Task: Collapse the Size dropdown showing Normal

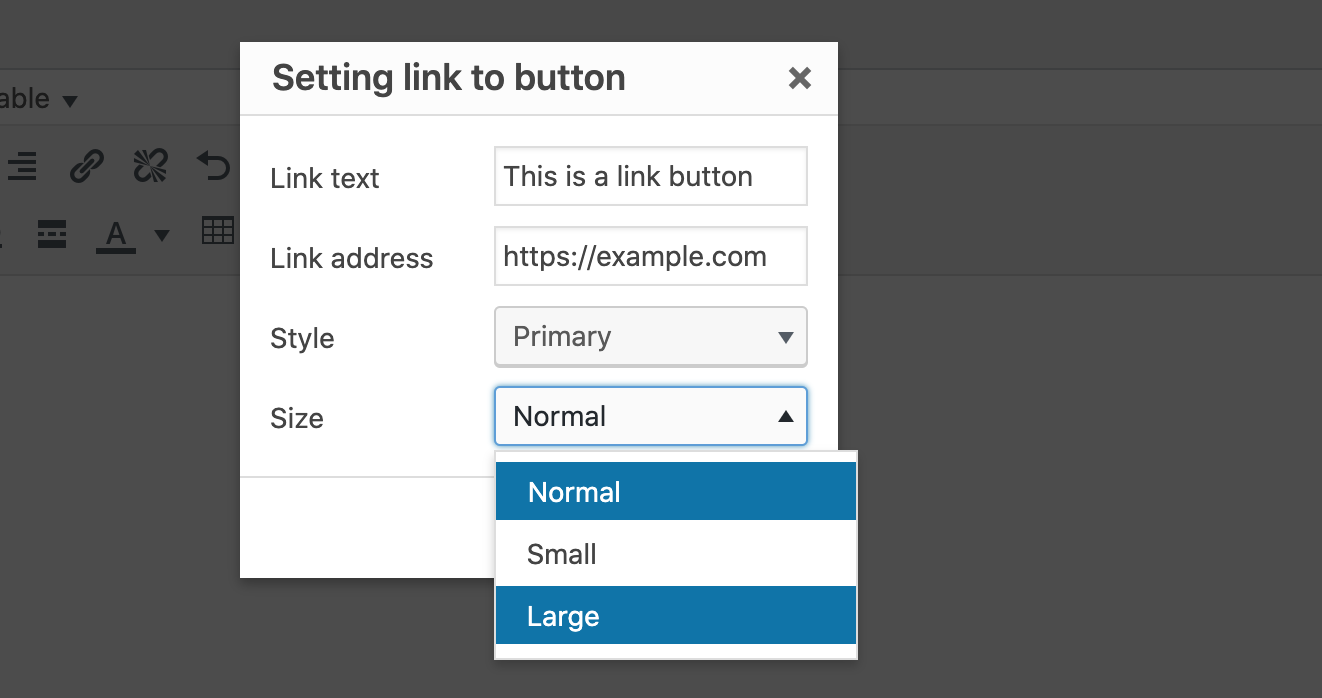Action: pyautogui.click(x=651, y=416)
